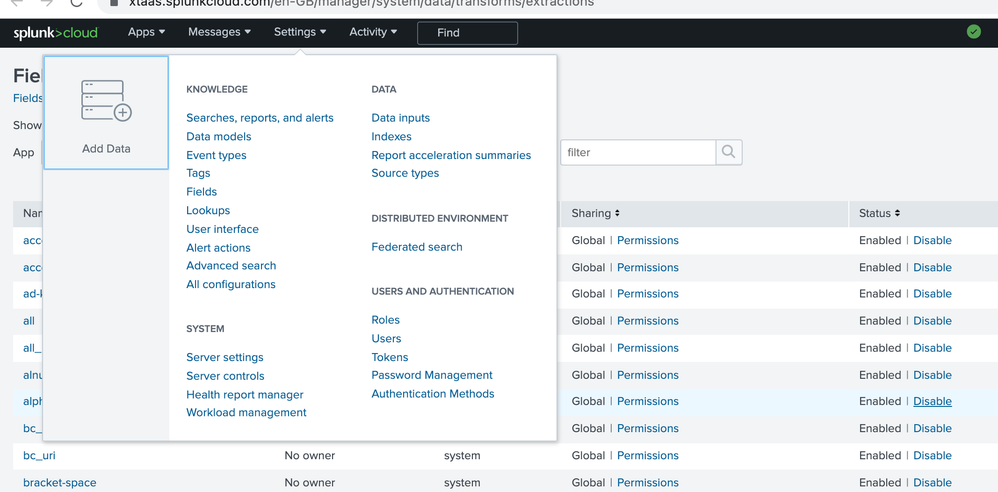Image resolution: width=998 pixels, height=492 pixels.
Task: Open Advanced search settings
Action: (231, 265)
